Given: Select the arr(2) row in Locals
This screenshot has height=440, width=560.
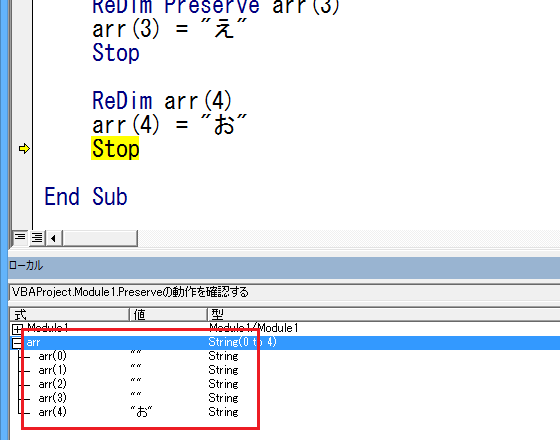Looking at the screenshot, I should tap(285, 384).
